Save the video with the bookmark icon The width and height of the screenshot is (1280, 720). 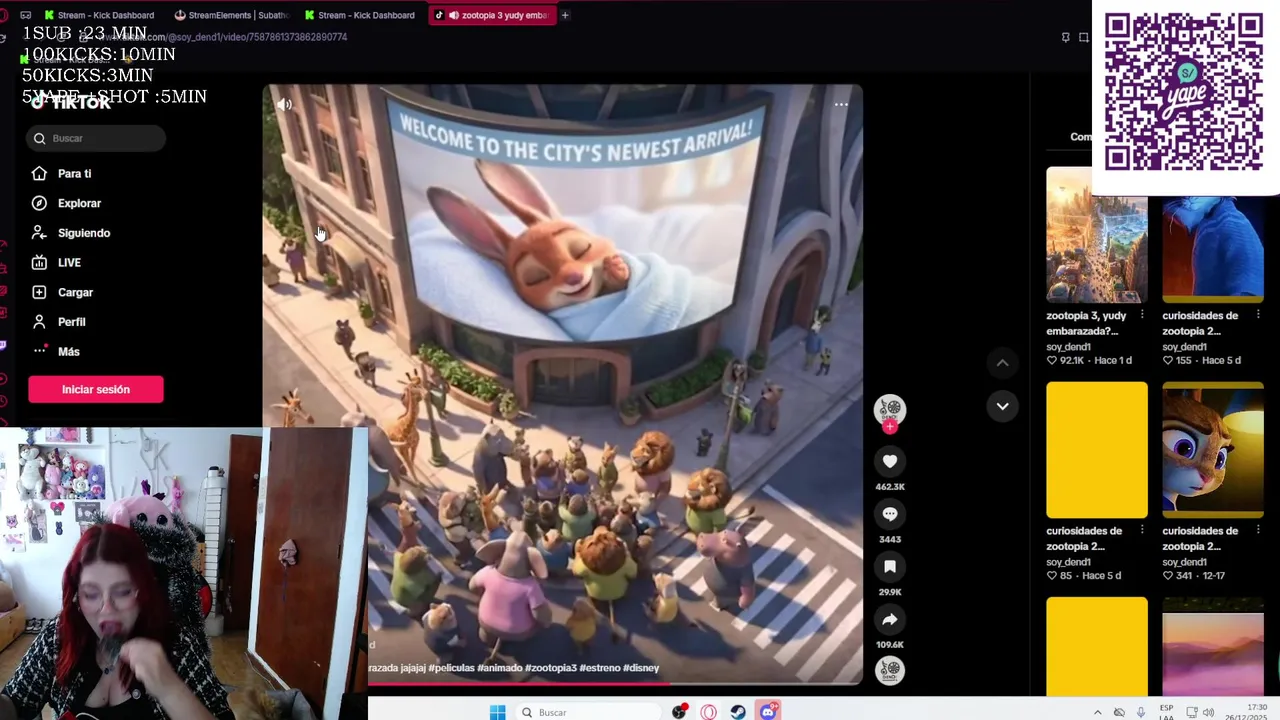click(x=890, y=567)
